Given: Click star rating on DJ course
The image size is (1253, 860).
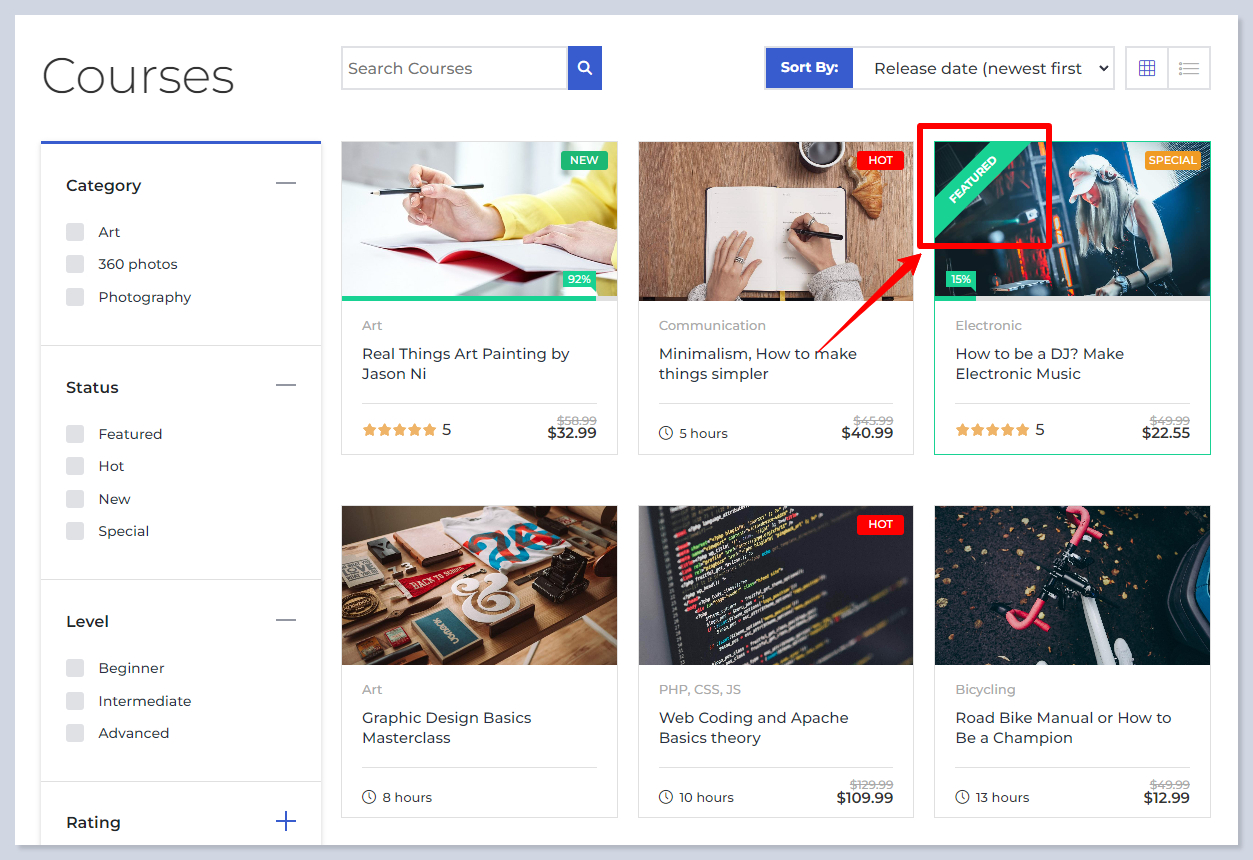Looking at the screenshot, I should [x=992, y=430].
